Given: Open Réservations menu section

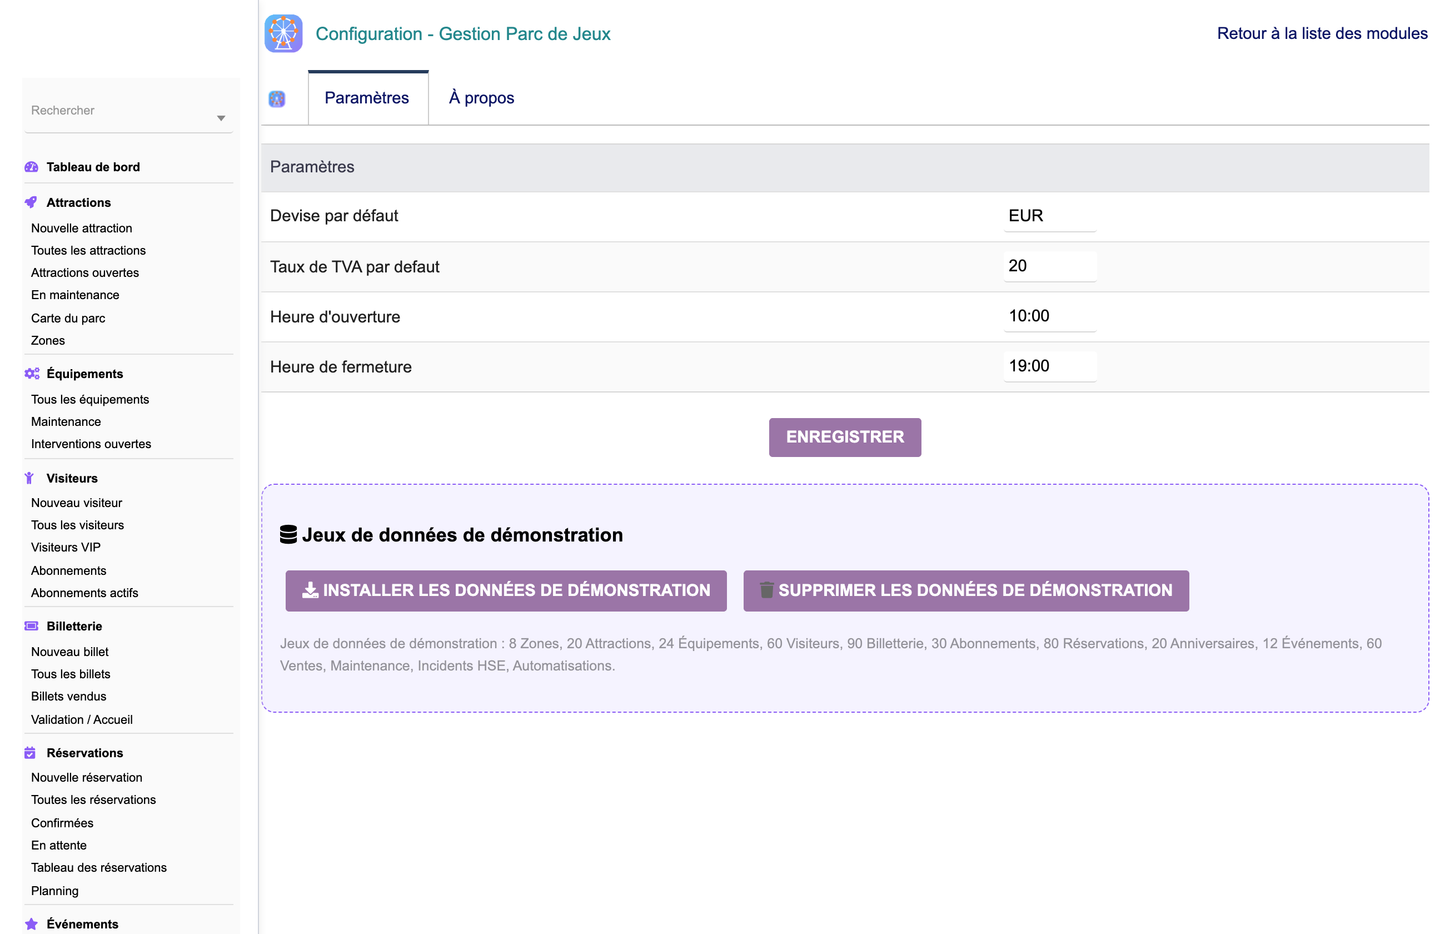Looking at the screenshot, I should (85, 753).
